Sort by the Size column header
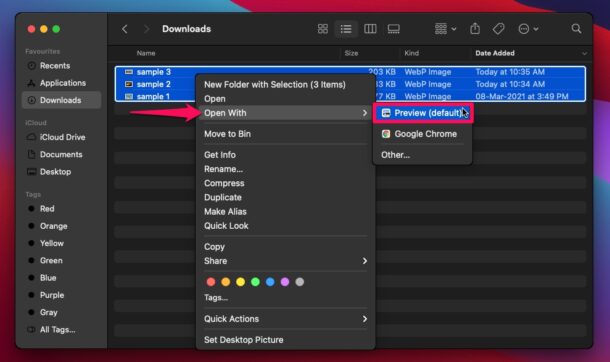610x362 pixels. pyautogui.click(x=351, y=53)
